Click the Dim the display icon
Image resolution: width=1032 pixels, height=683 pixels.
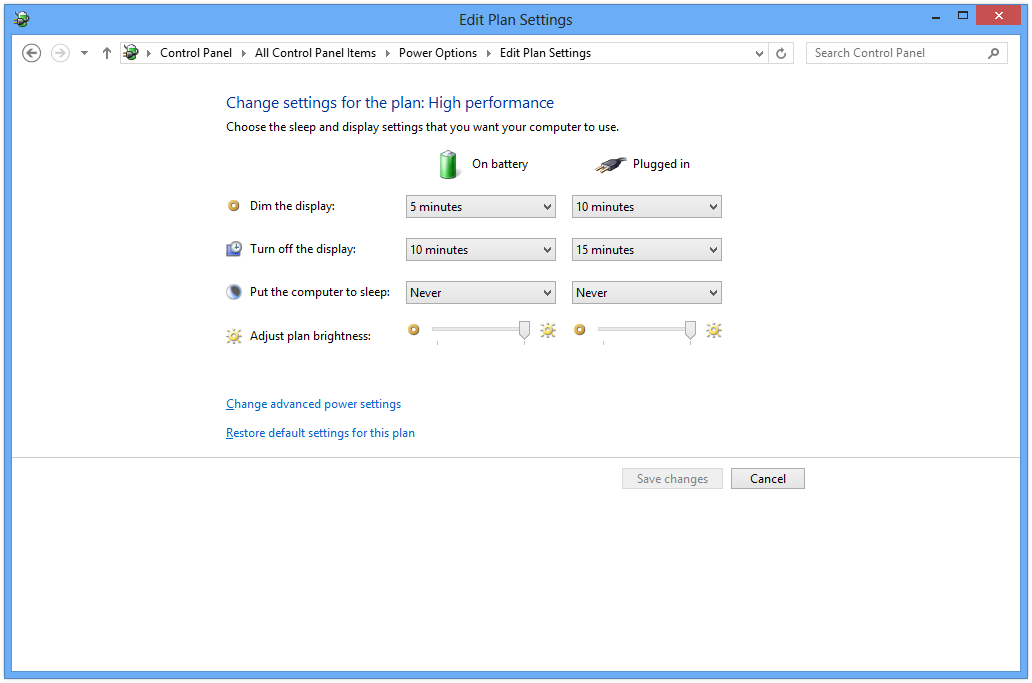click(x=234, y=206)
